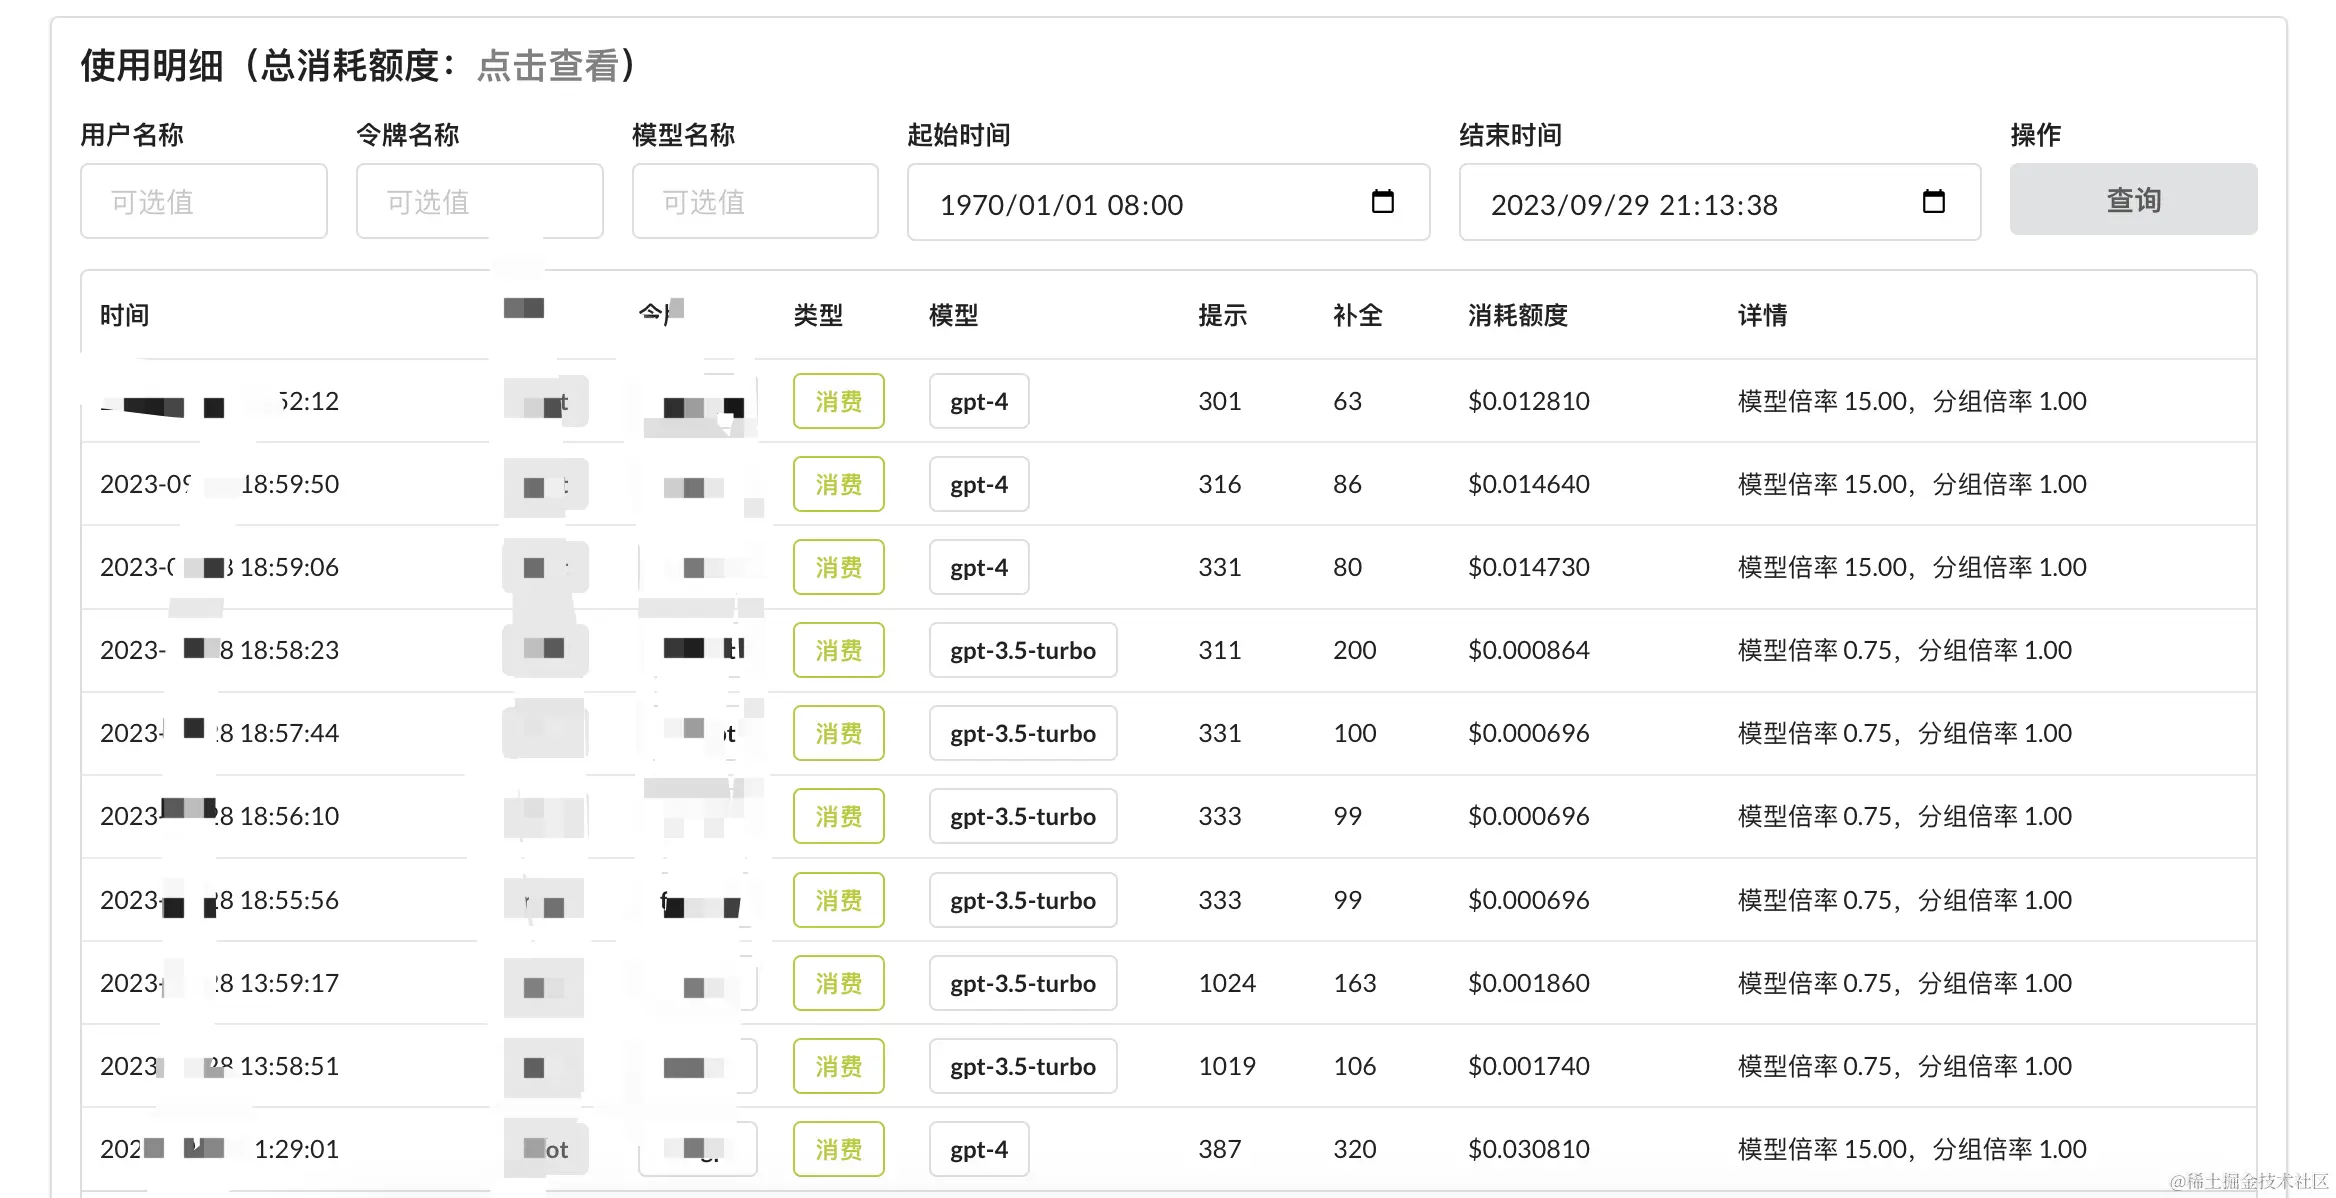Open the end time calendar picker icon
2336x1198 pixels.
(1933, 202)
